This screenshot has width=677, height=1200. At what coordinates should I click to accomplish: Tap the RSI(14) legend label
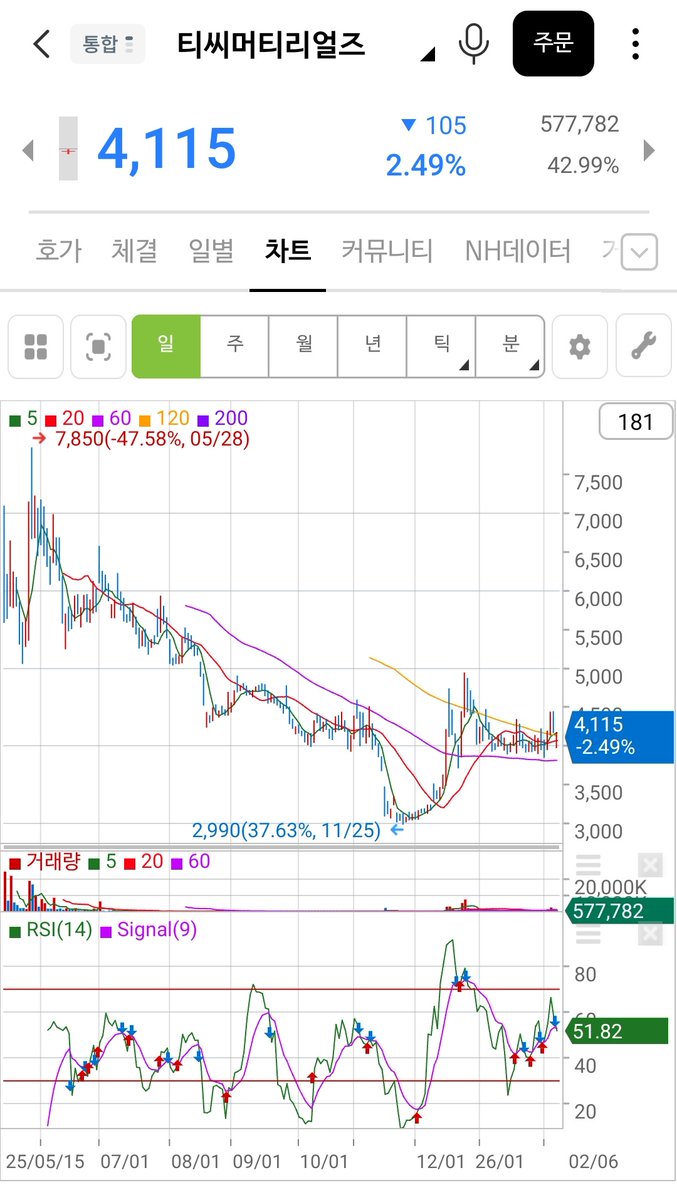tap(50, 930)
